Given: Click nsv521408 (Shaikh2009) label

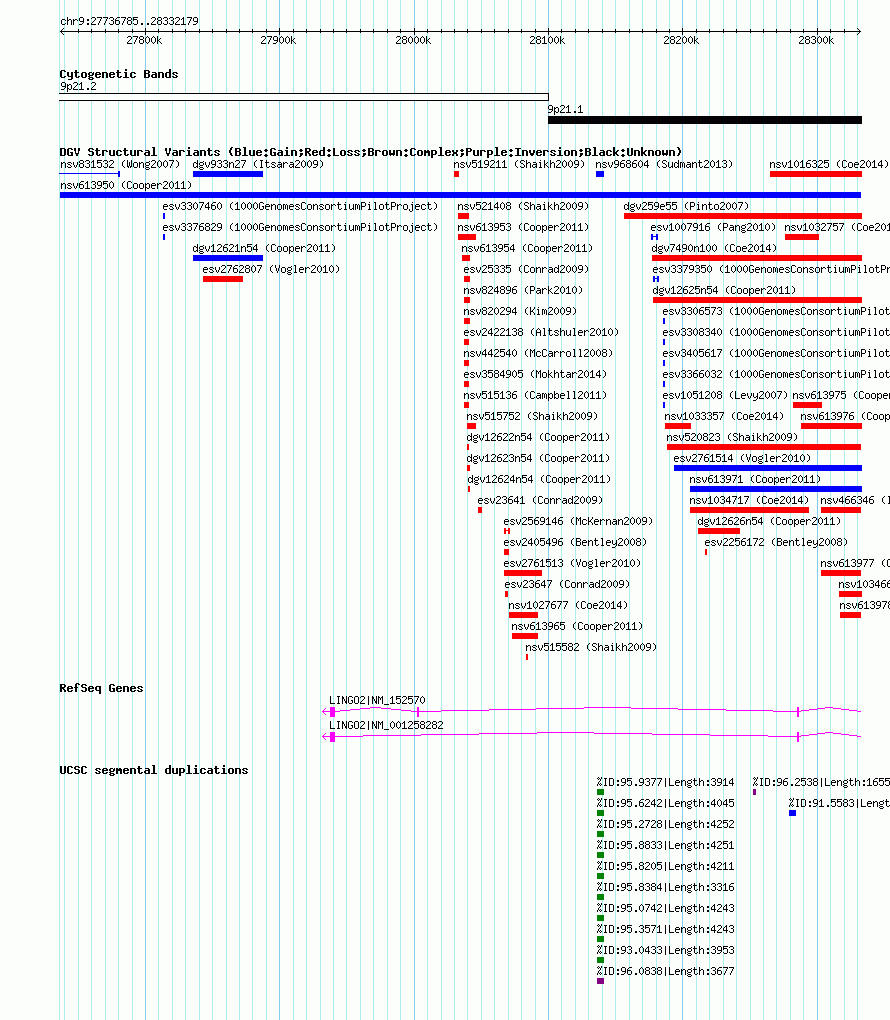Looking at the screenshot, I should [x=523, y=206].
